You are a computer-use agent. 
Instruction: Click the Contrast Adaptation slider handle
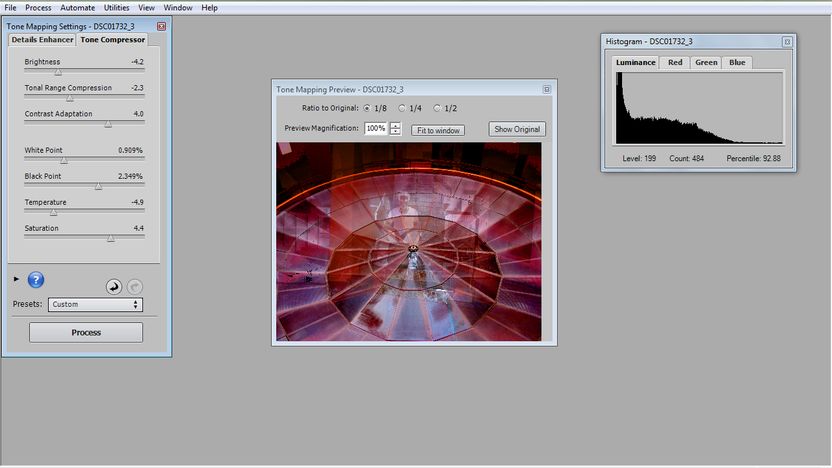click(108, 124)
